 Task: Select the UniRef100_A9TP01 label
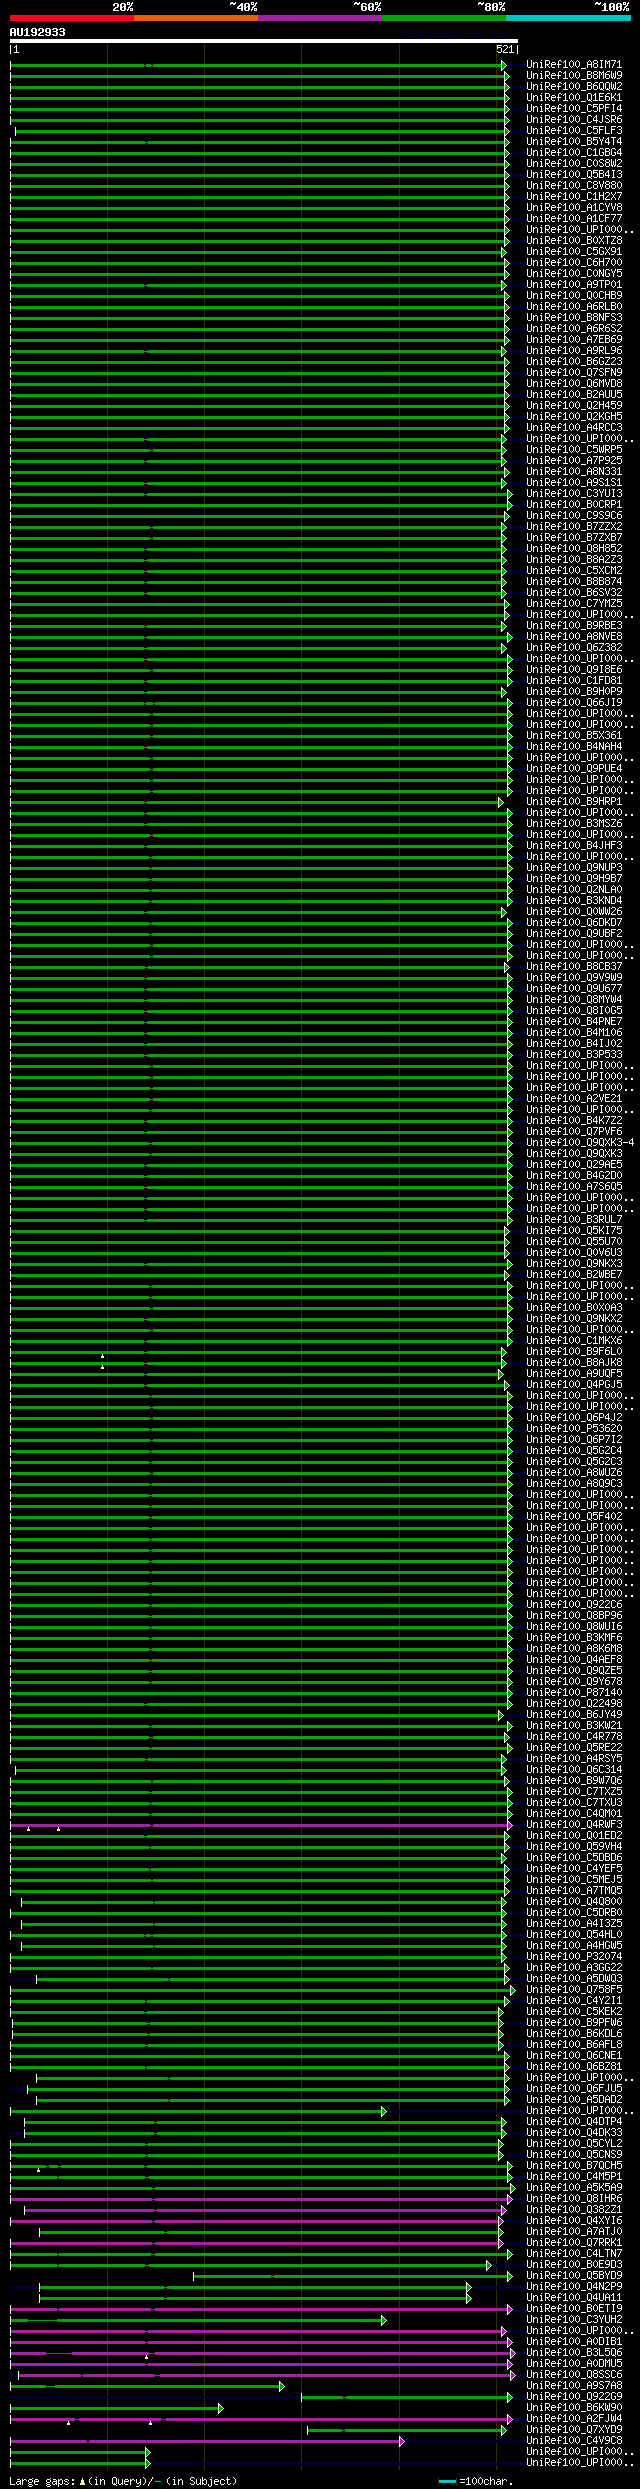(574, 285)
